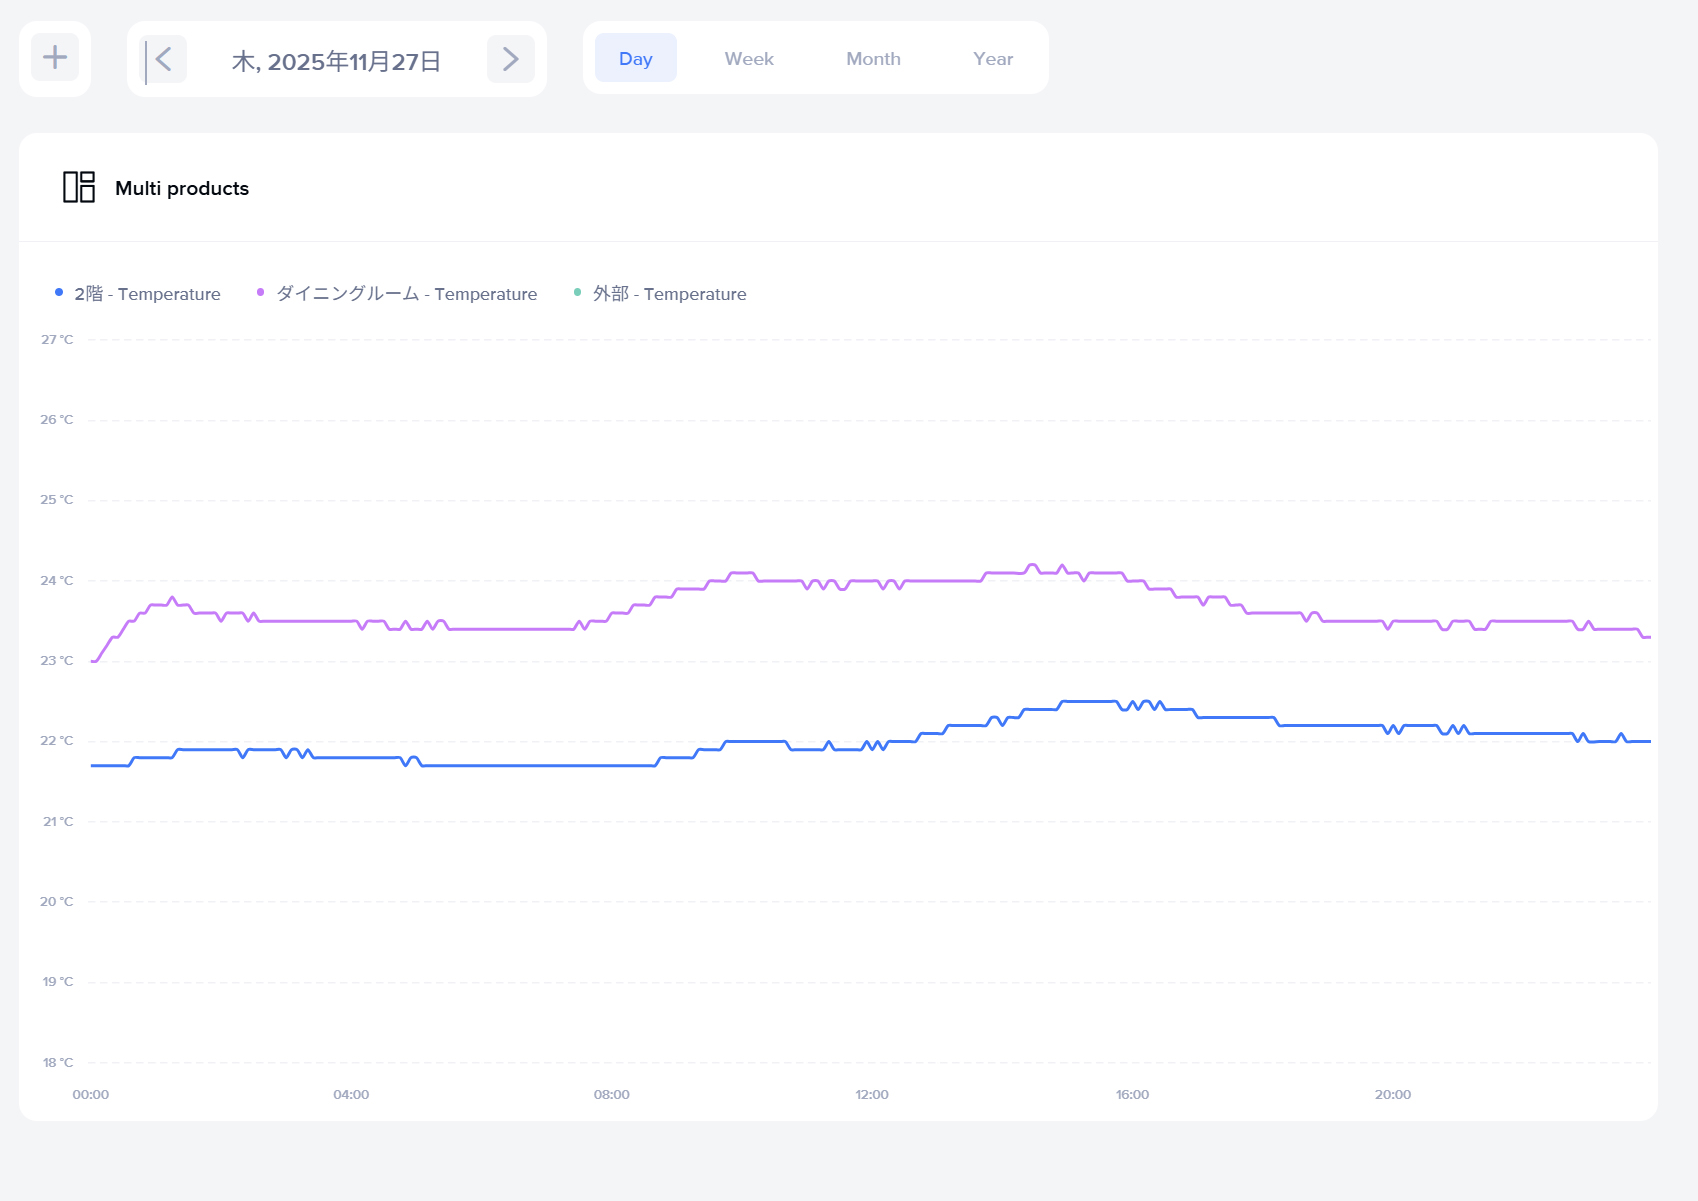This screenshot has width=1698, height=1201.
Task: Click the purple dining room temperature line
Action: pos(500,629)
